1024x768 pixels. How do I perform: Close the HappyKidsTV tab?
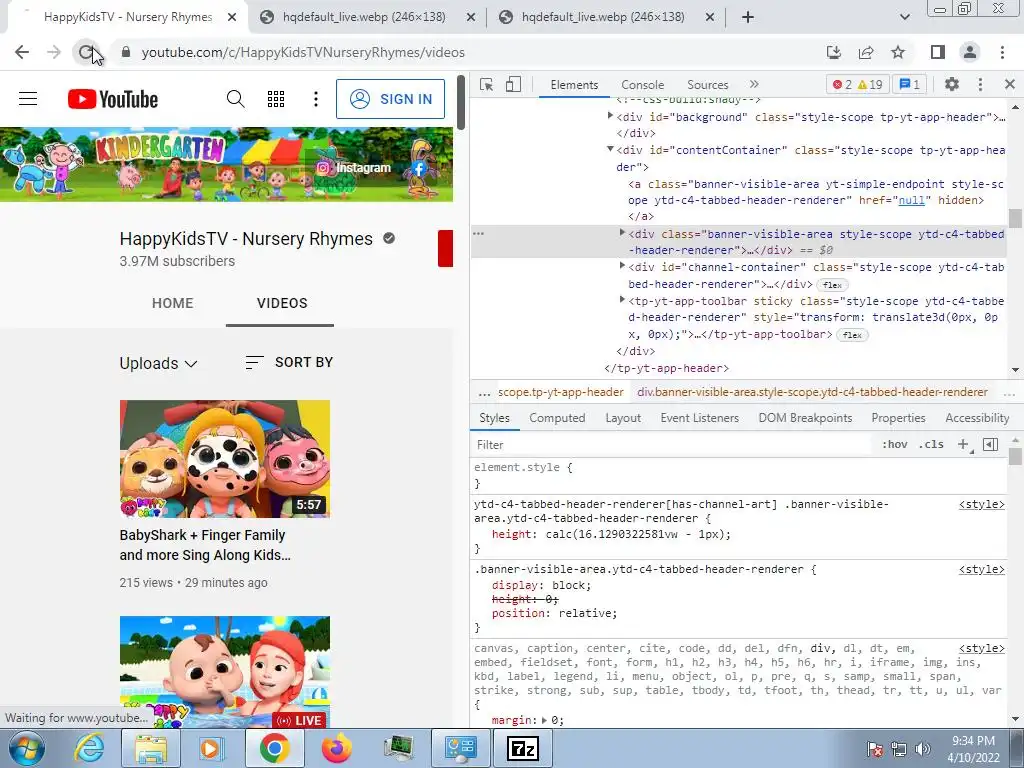[232, 18]
